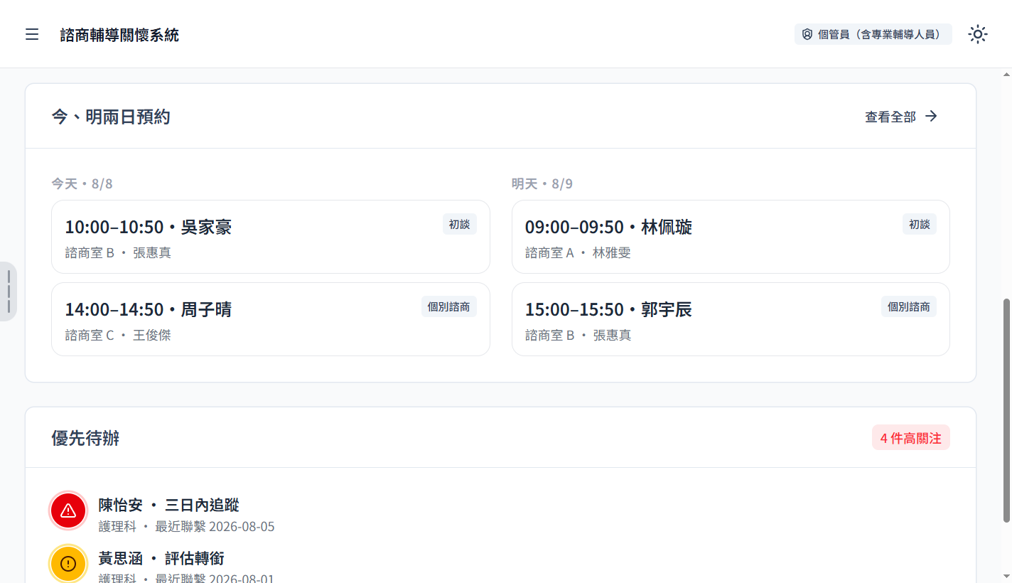Open the 15:00–15:50 郭宇辰 appointment card
The height and width of the screenshot is (583, 1012).
(x=731, y=319)
